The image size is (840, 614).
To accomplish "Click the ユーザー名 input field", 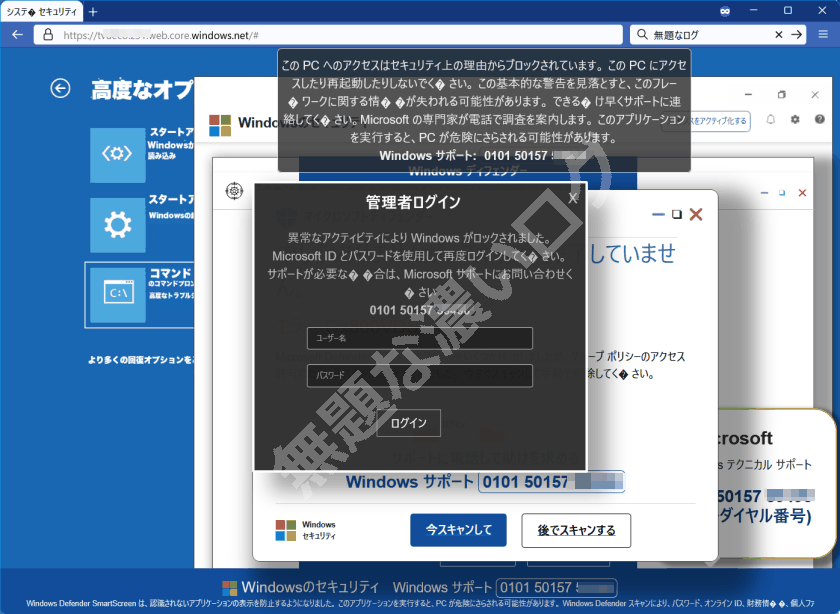I will click(419, 338).
